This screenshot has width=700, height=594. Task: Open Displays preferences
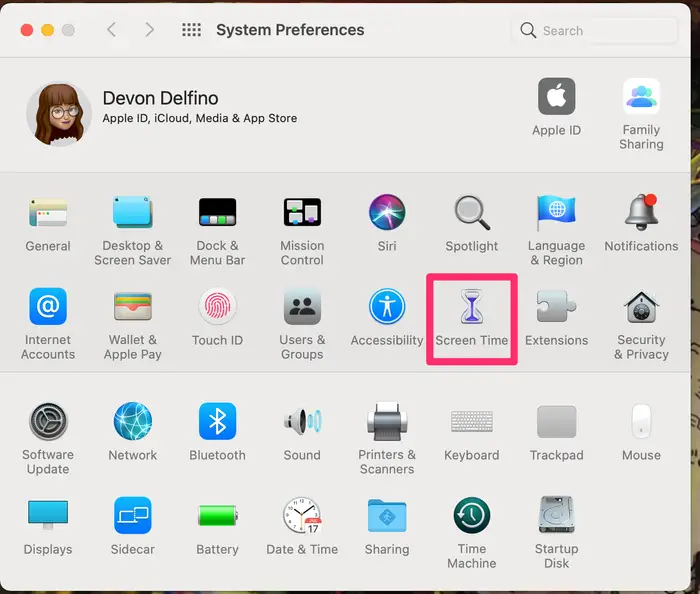pos(48,514)
